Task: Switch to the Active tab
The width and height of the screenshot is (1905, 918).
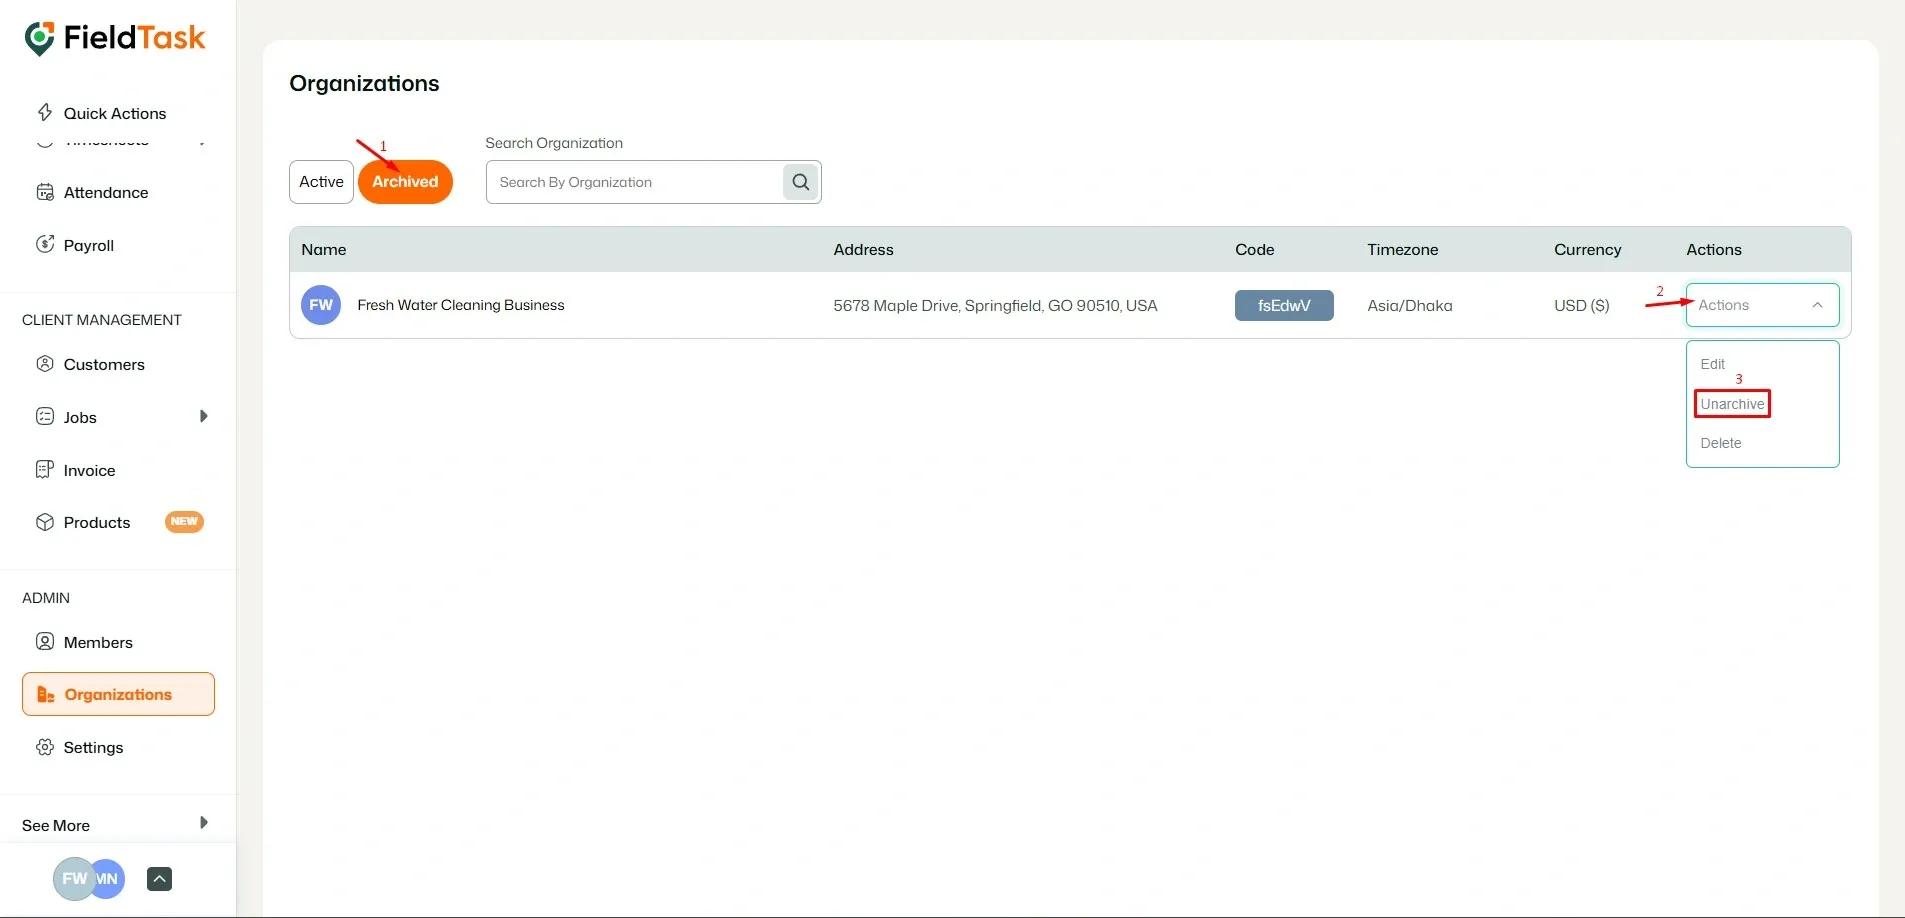Action: pyautogui.click(x=321, y=182)
